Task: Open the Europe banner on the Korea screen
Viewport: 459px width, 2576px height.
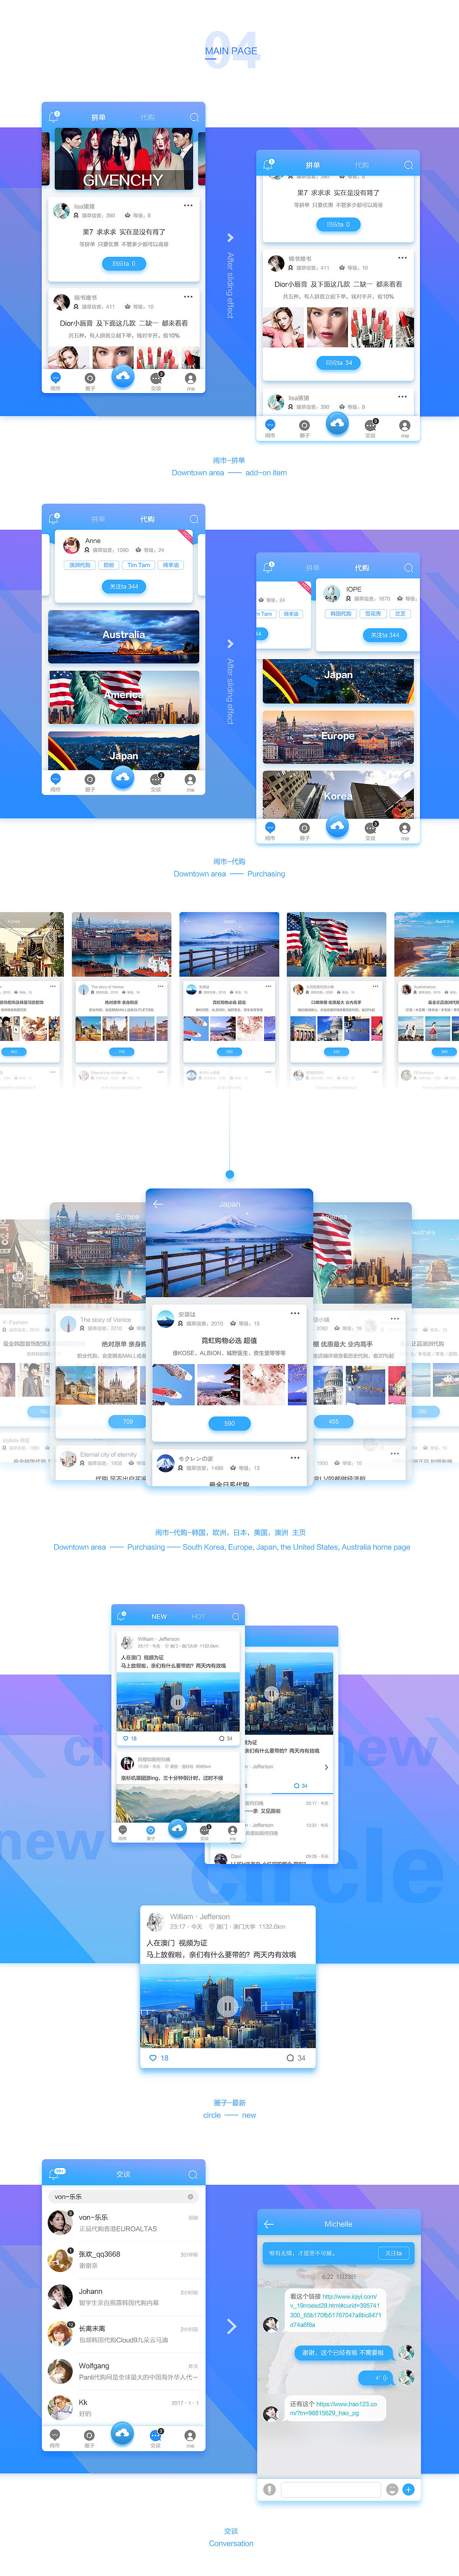Action: 338,737
